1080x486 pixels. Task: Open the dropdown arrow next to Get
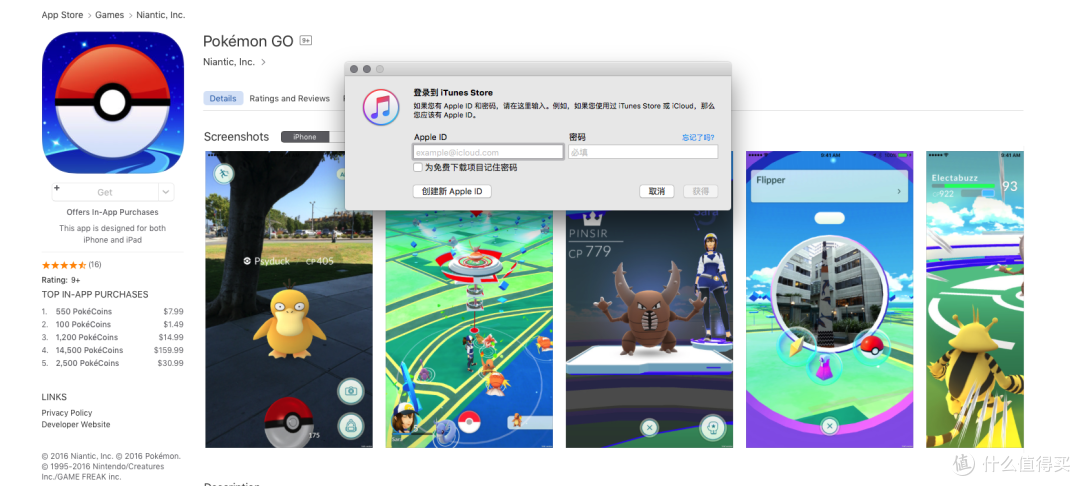pos(166,192)
